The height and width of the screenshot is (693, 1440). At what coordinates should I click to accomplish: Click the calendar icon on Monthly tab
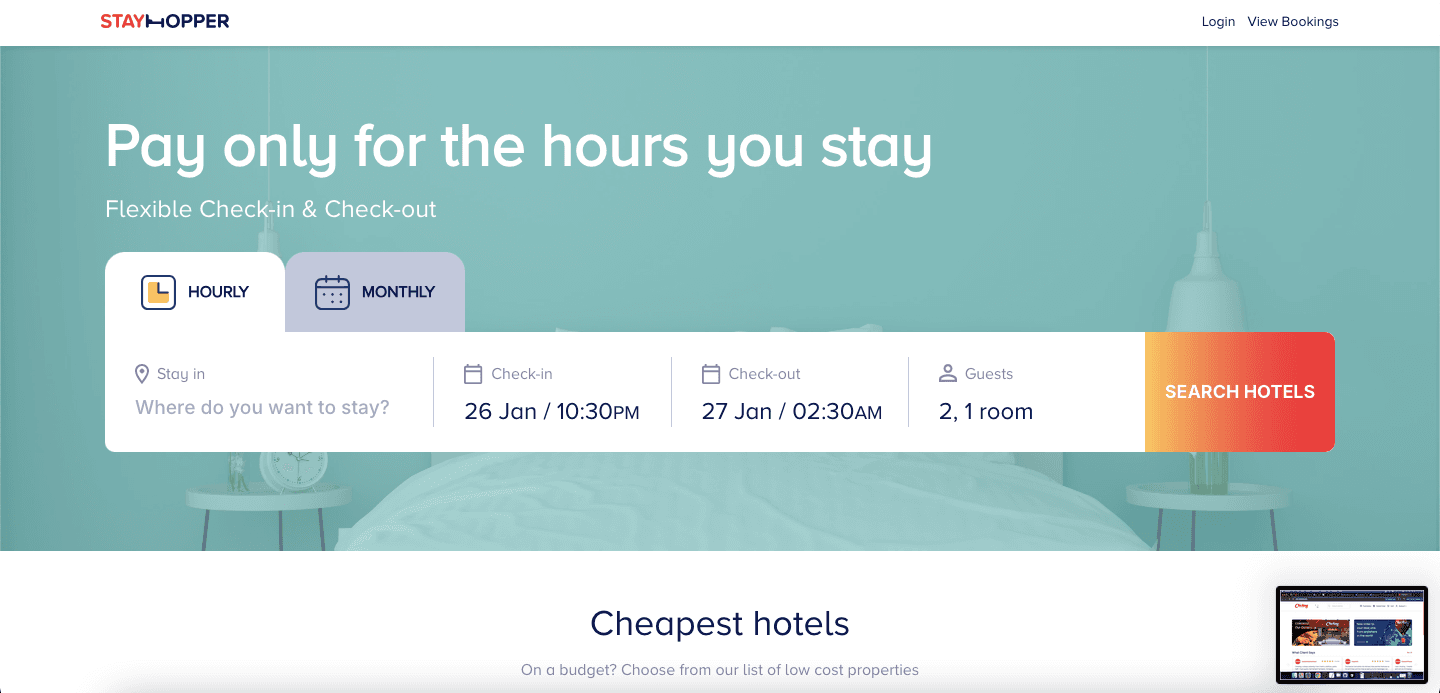tap(332, 292)
